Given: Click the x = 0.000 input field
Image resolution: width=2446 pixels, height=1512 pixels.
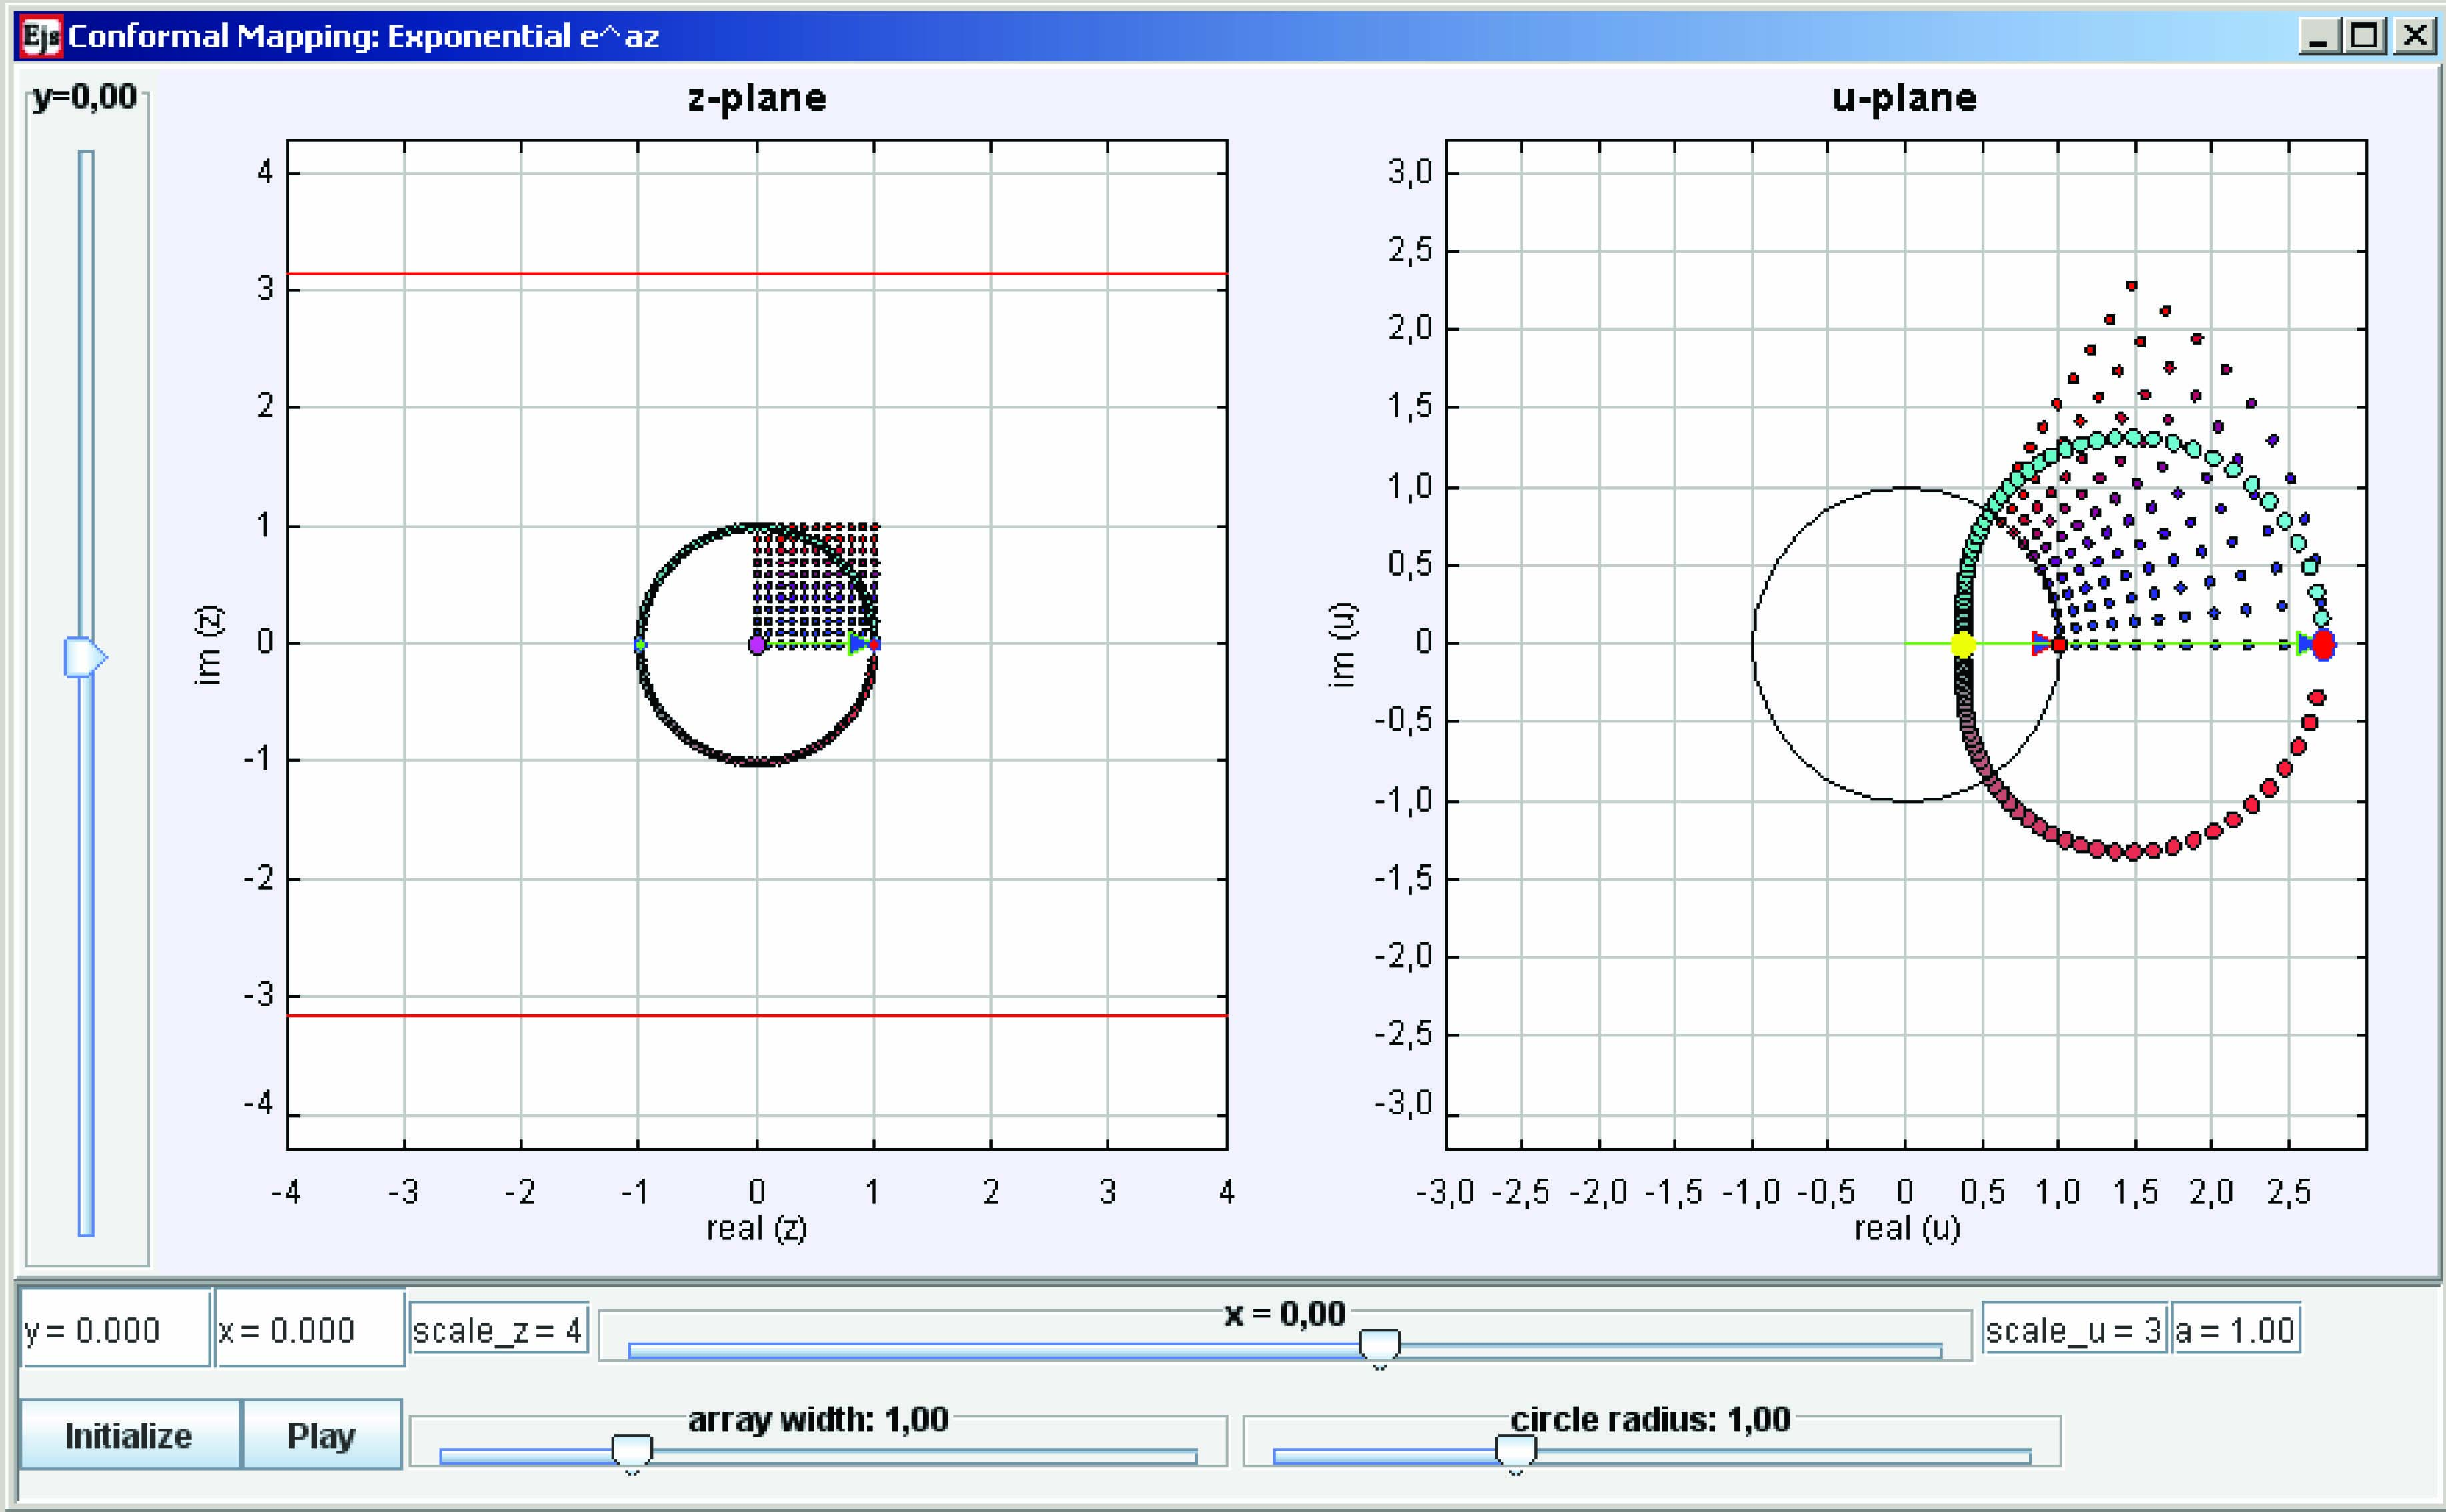Looking at the screenshot, I should coord(310,1329).
